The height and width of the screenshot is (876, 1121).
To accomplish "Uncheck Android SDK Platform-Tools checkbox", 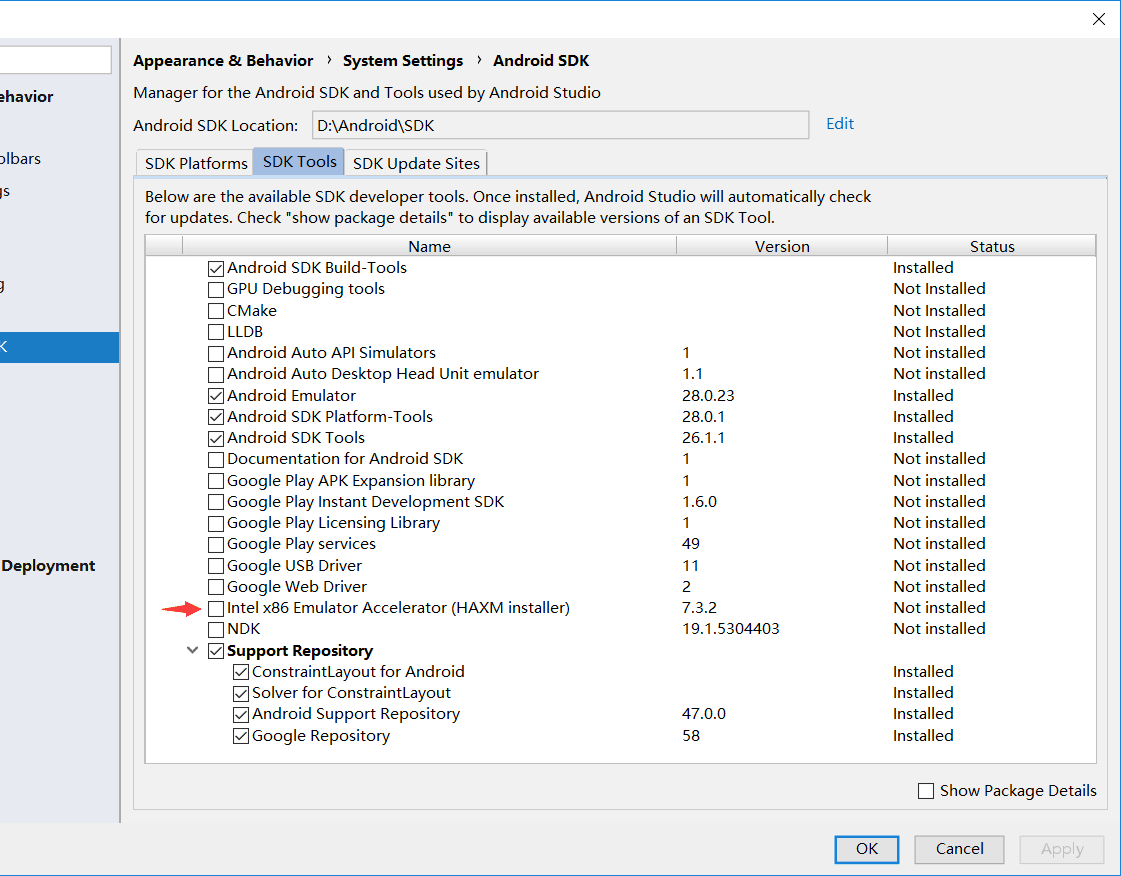I will tap(215, 417).
